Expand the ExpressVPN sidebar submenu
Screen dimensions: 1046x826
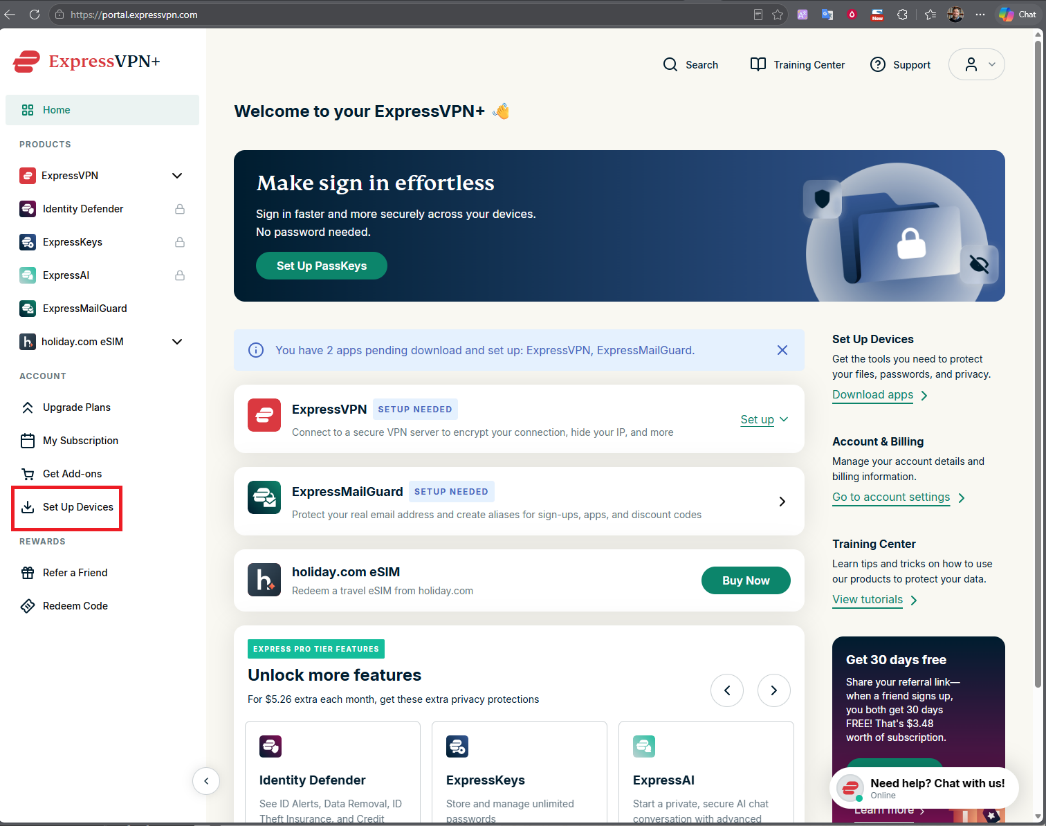pos(177,175)
